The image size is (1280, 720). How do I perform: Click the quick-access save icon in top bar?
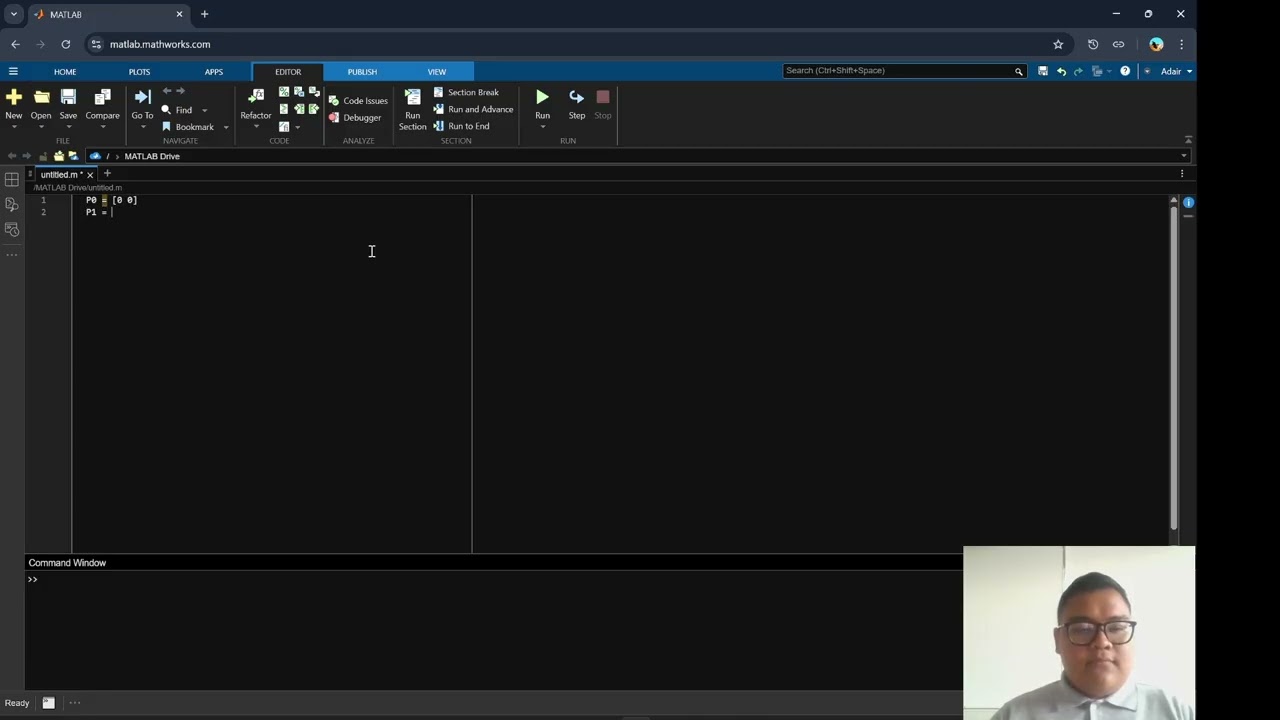(x=1043, y=71)
